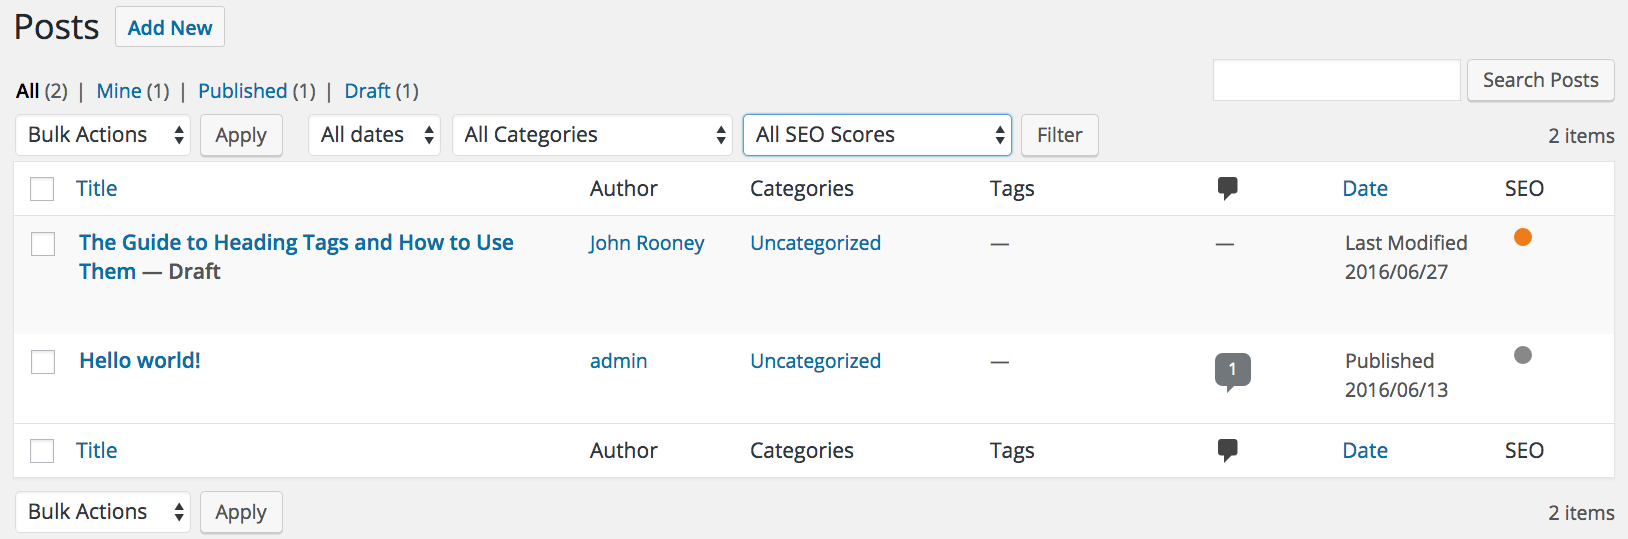Show only Draft posts
The width and height of the screenshot is (1628, 539).
tap(367, 91)
